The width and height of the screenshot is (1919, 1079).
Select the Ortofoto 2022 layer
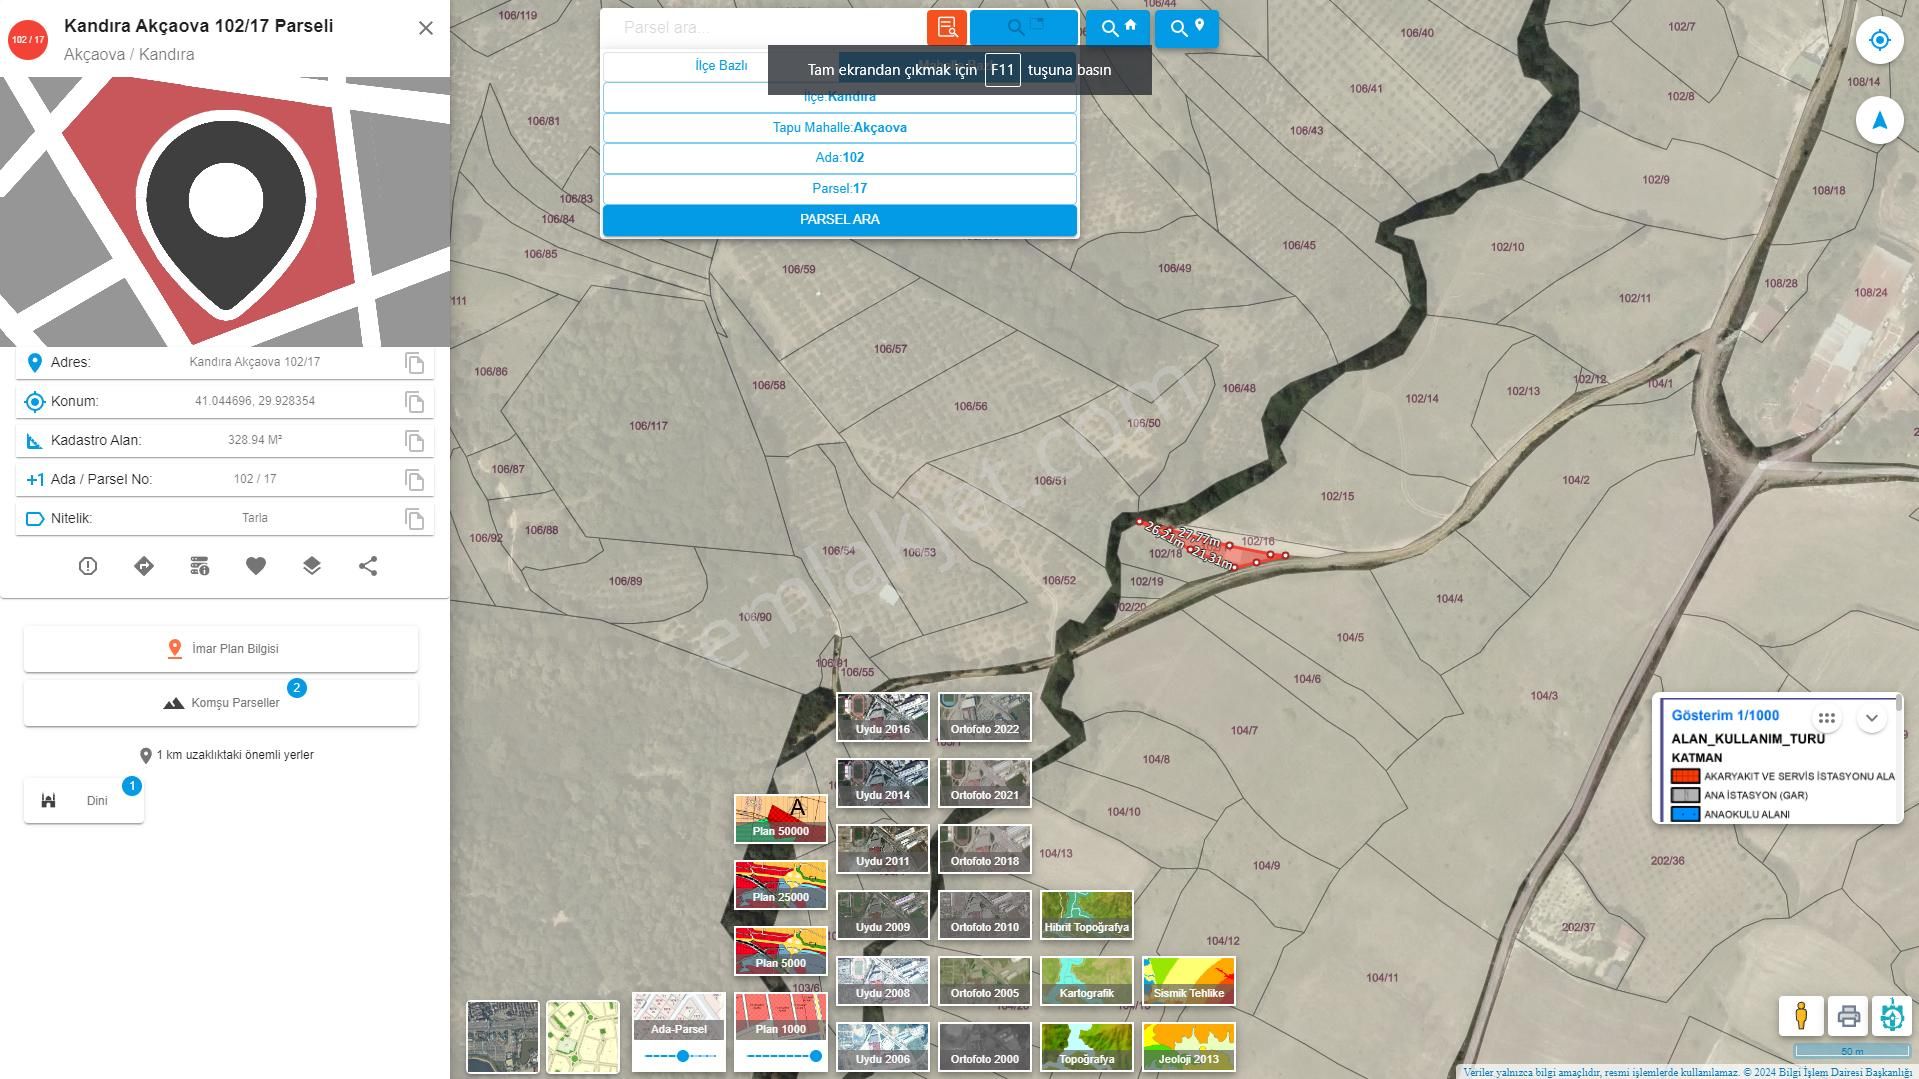(x=985, y=717)
